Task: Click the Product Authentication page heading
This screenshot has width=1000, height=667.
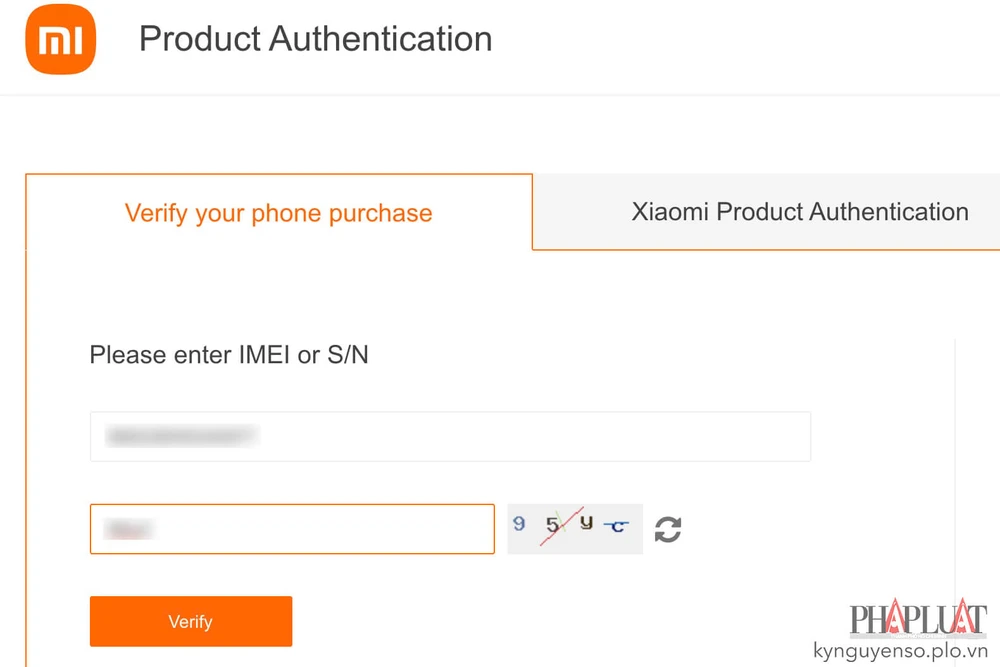Action: [x=316, y=40]
